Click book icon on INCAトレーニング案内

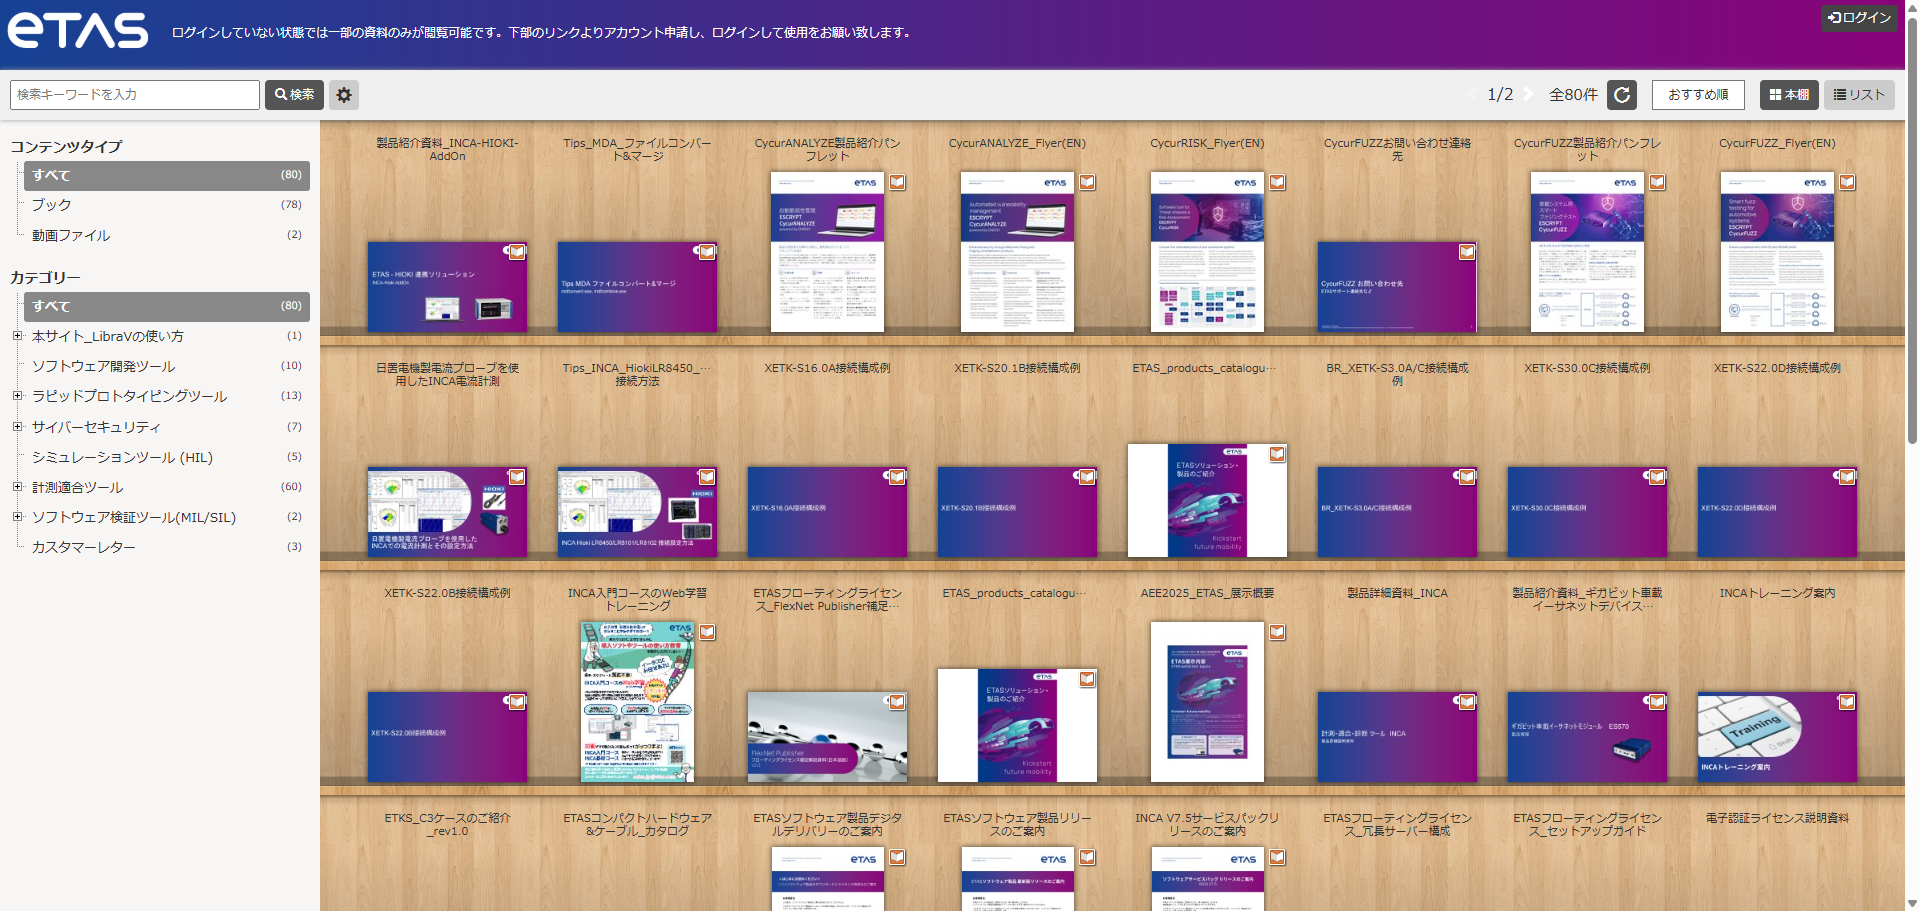(1846, 702)
